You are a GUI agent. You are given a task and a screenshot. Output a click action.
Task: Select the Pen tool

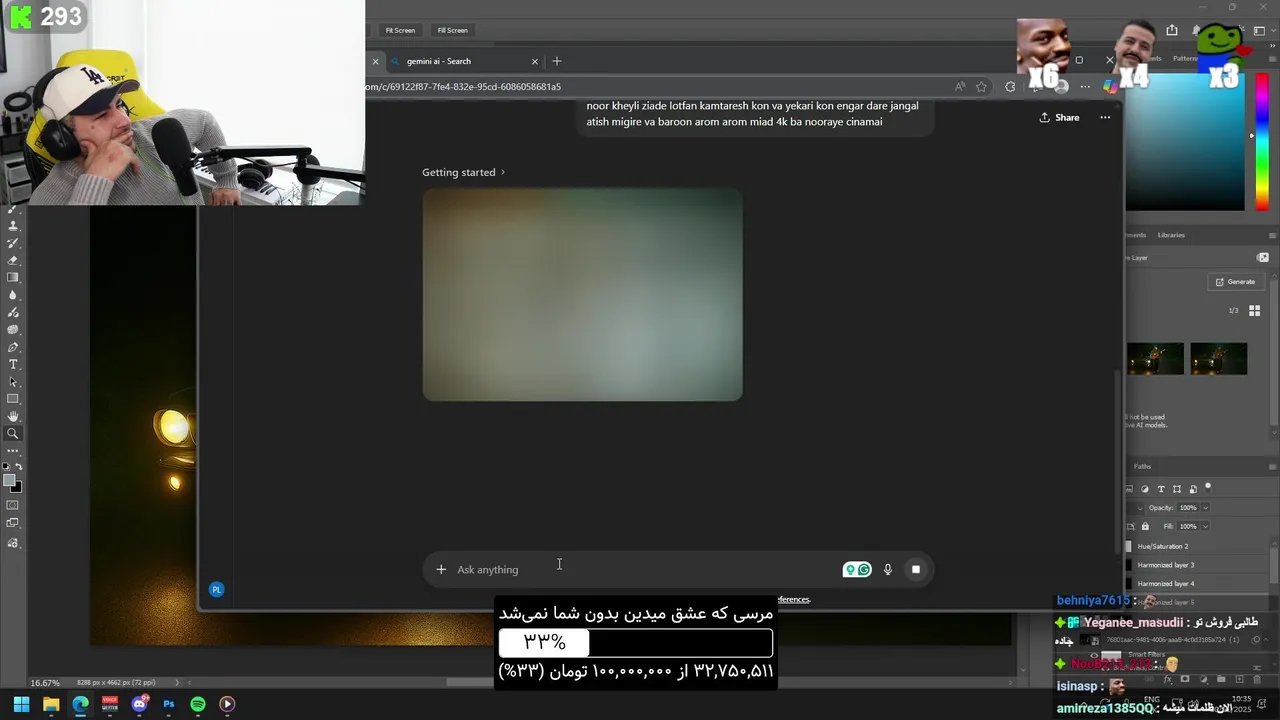click(13, 347)
